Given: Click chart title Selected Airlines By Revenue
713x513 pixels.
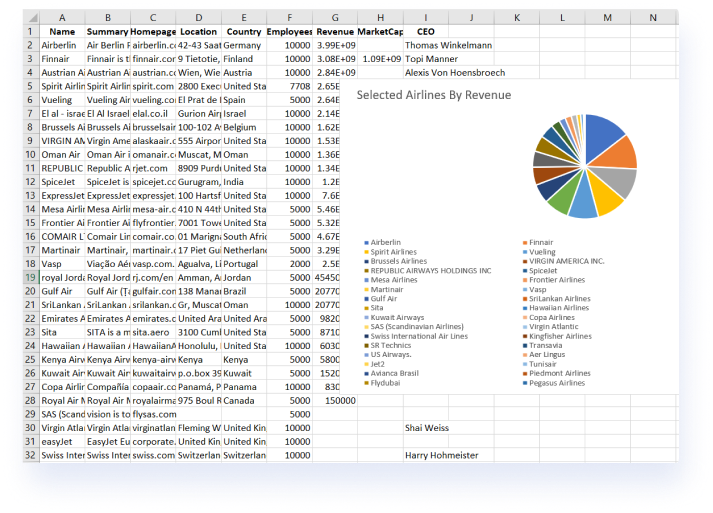Looking at the screenshot, I should coord(434,95).
